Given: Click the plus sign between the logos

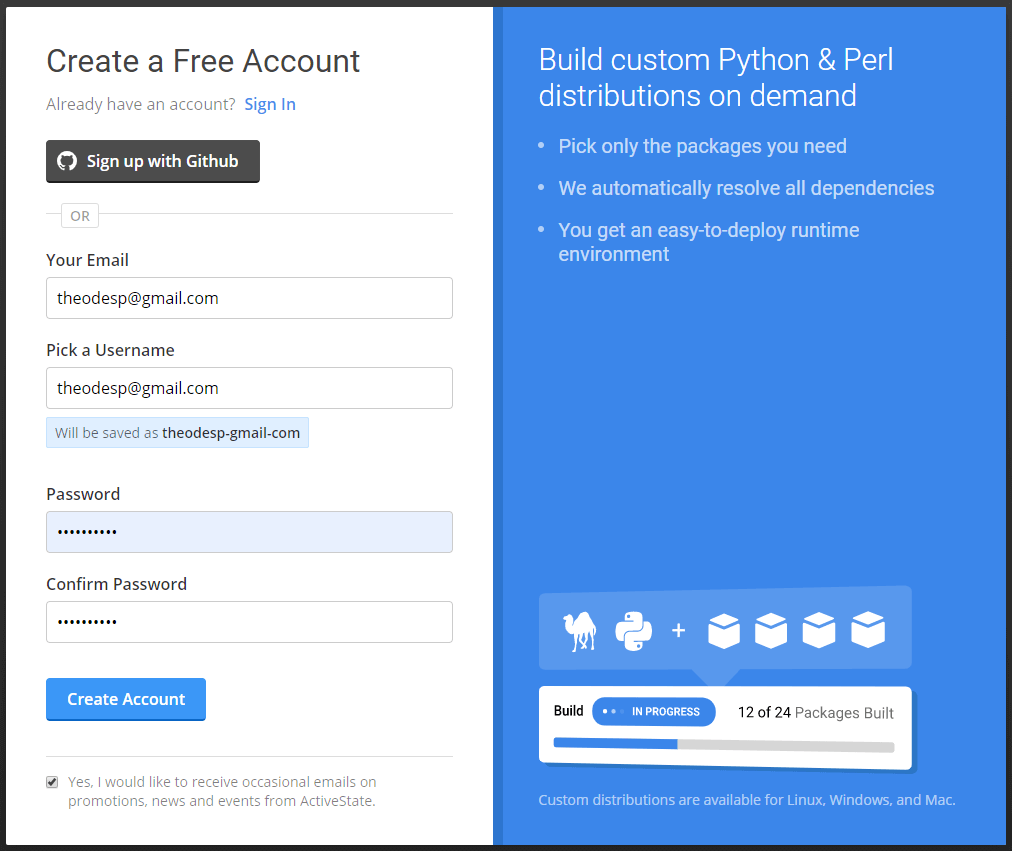Looking at the screenshot, I should click(x=679, y=630).
